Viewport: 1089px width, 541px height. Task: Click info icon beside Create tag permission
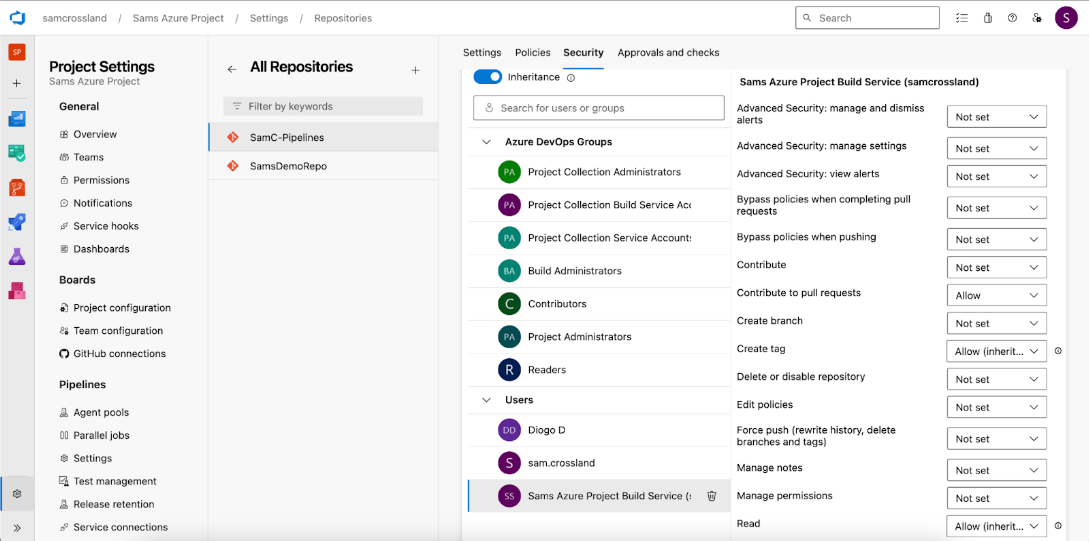point(1058,351)
